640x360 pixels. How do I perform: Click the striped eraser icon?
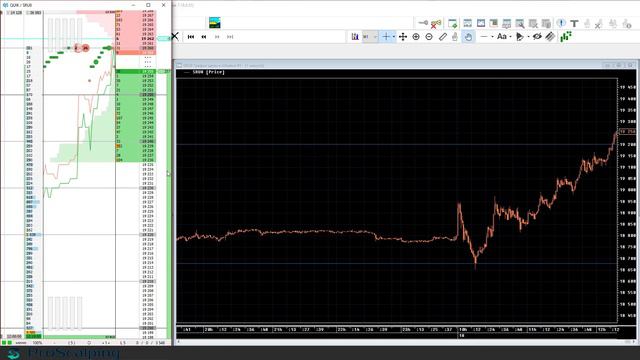550,37
